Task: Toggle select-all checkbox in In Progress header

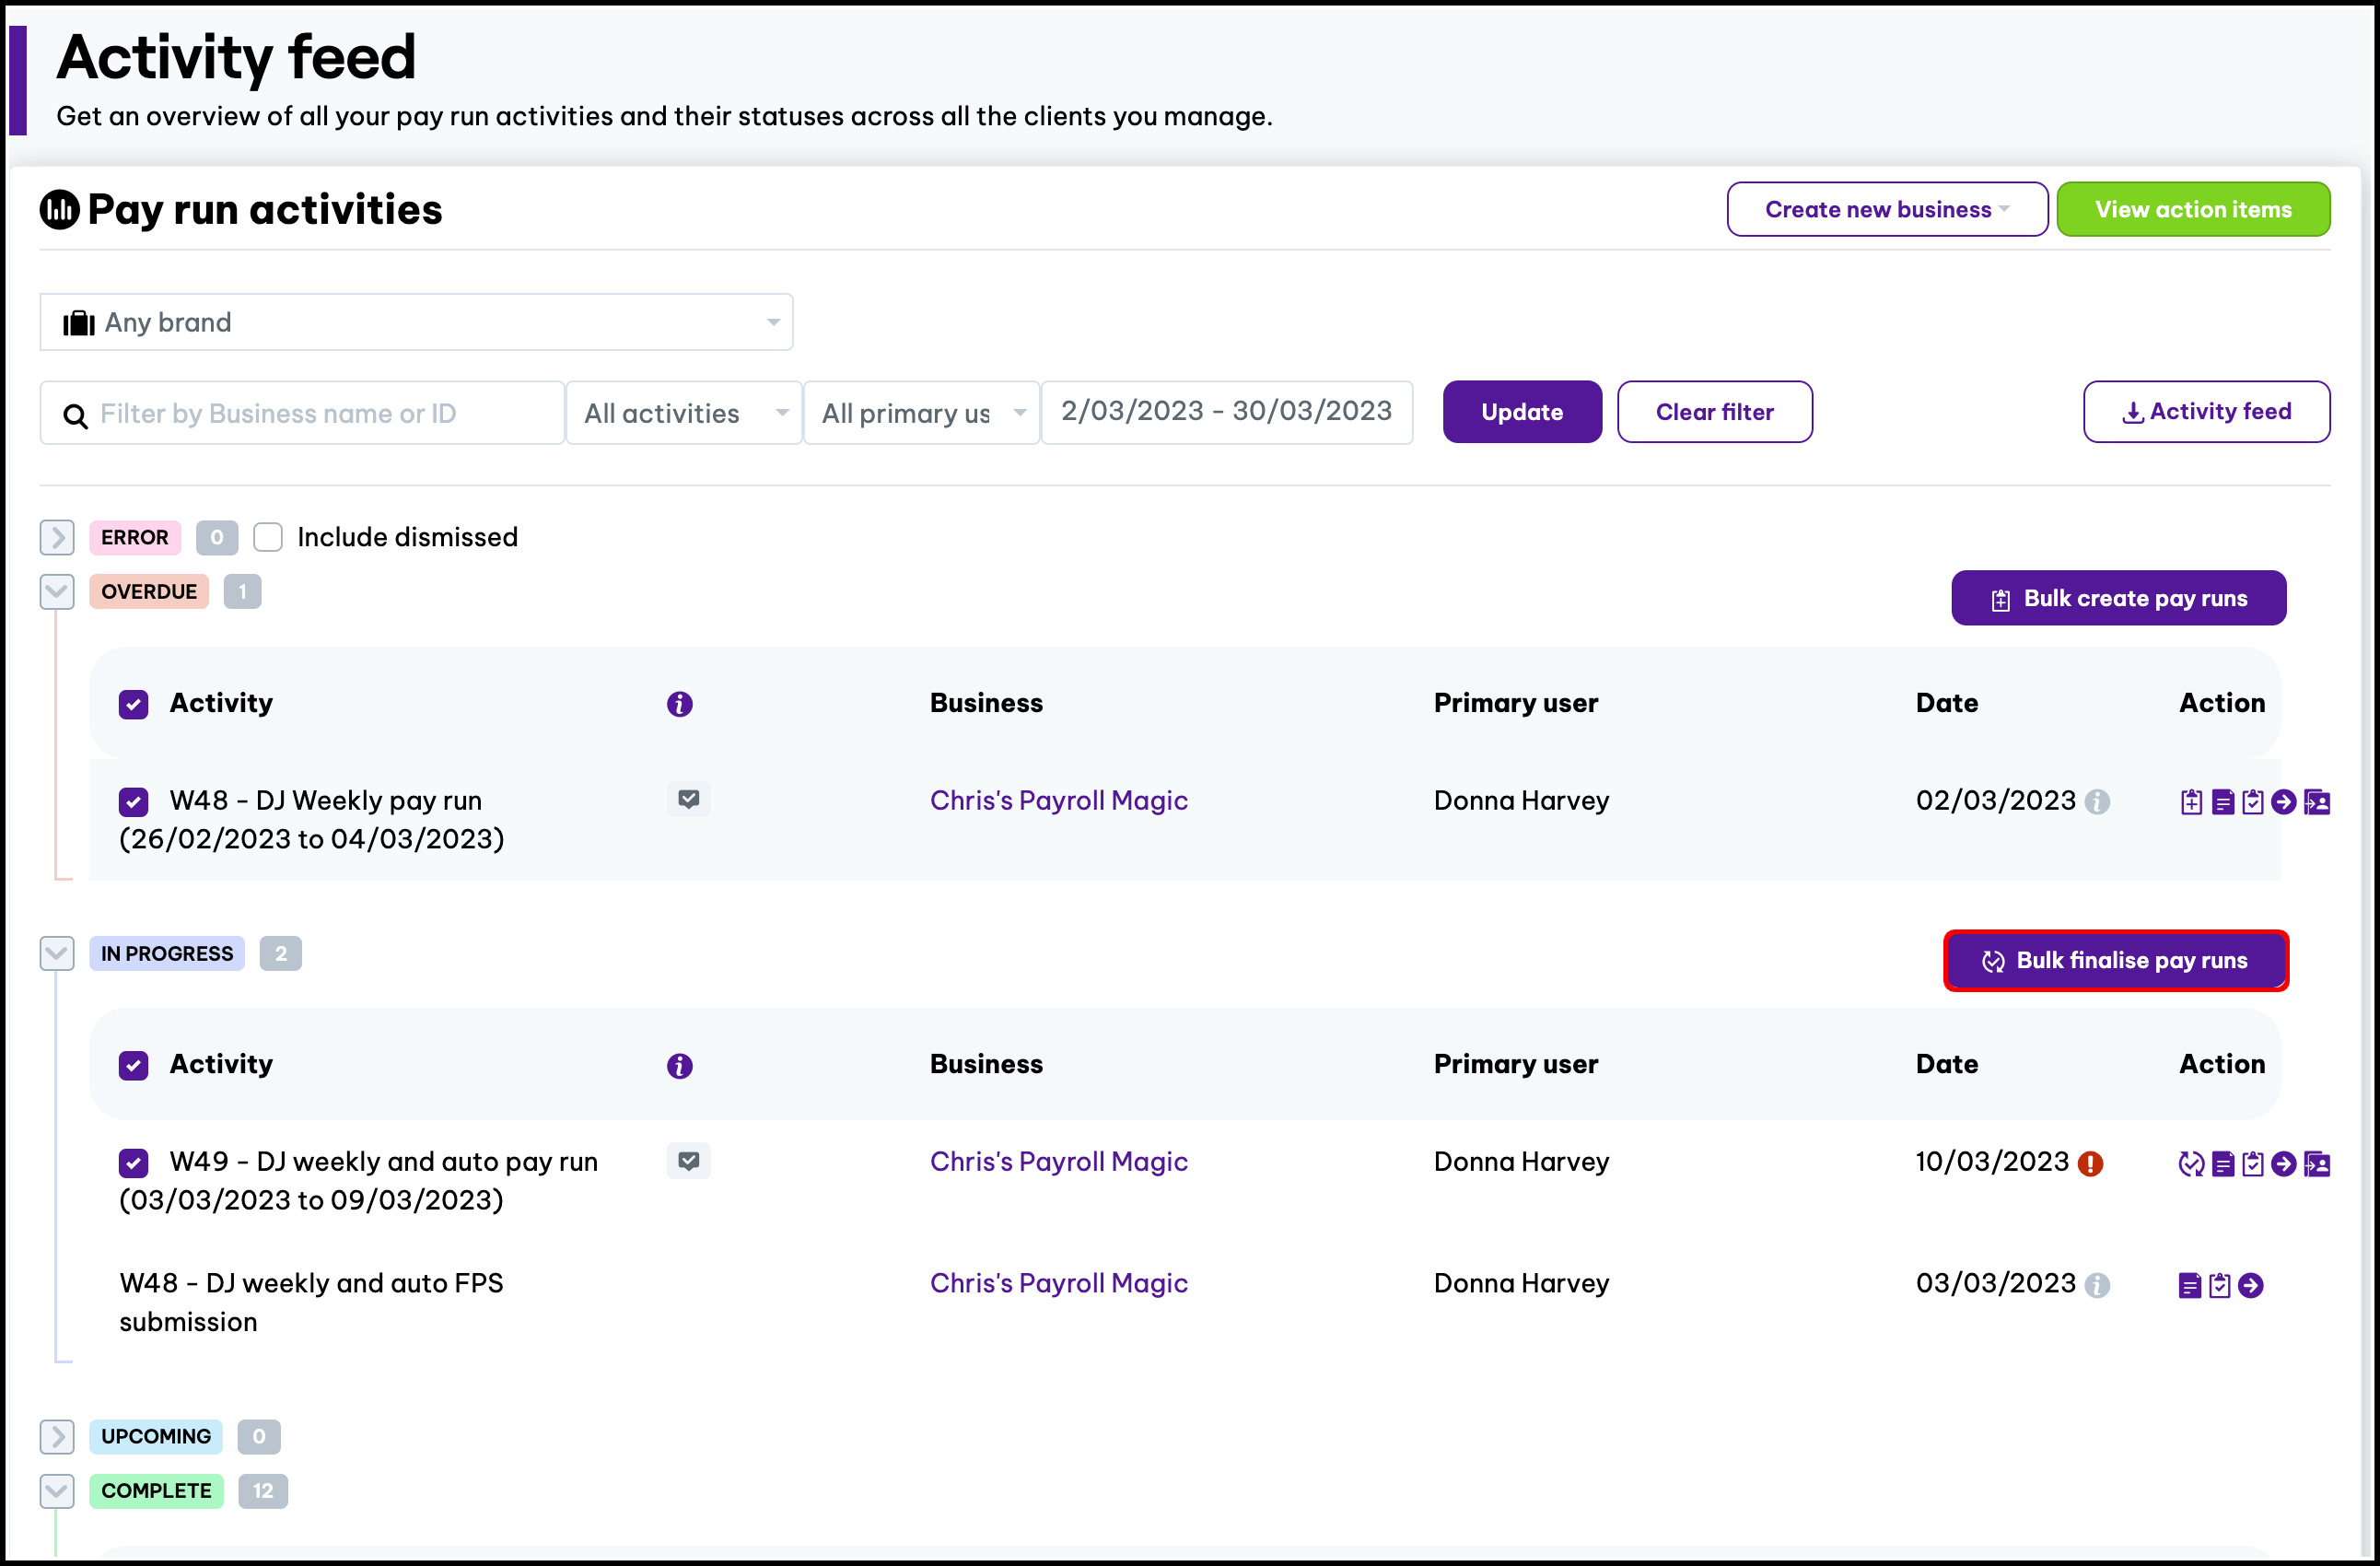Action: pos(133,1065)
